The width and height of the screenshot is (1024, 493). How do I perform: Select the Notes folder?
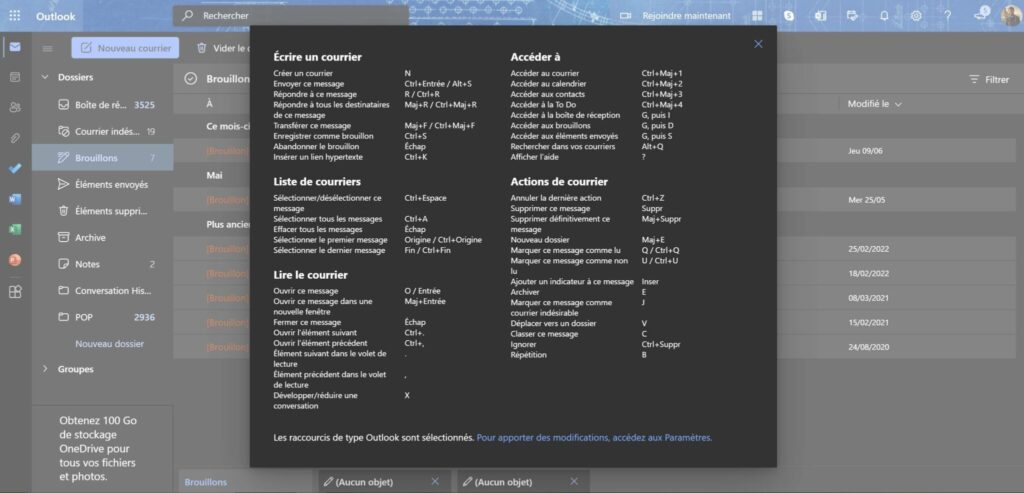[103, 264]
